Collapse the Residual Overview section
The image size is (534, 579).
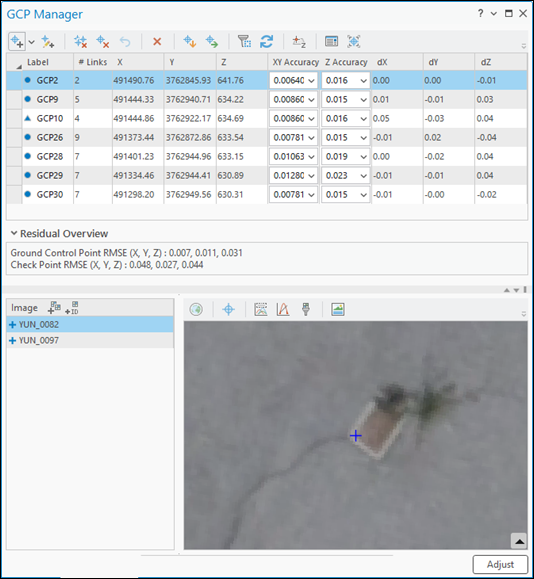coord(14,233)
